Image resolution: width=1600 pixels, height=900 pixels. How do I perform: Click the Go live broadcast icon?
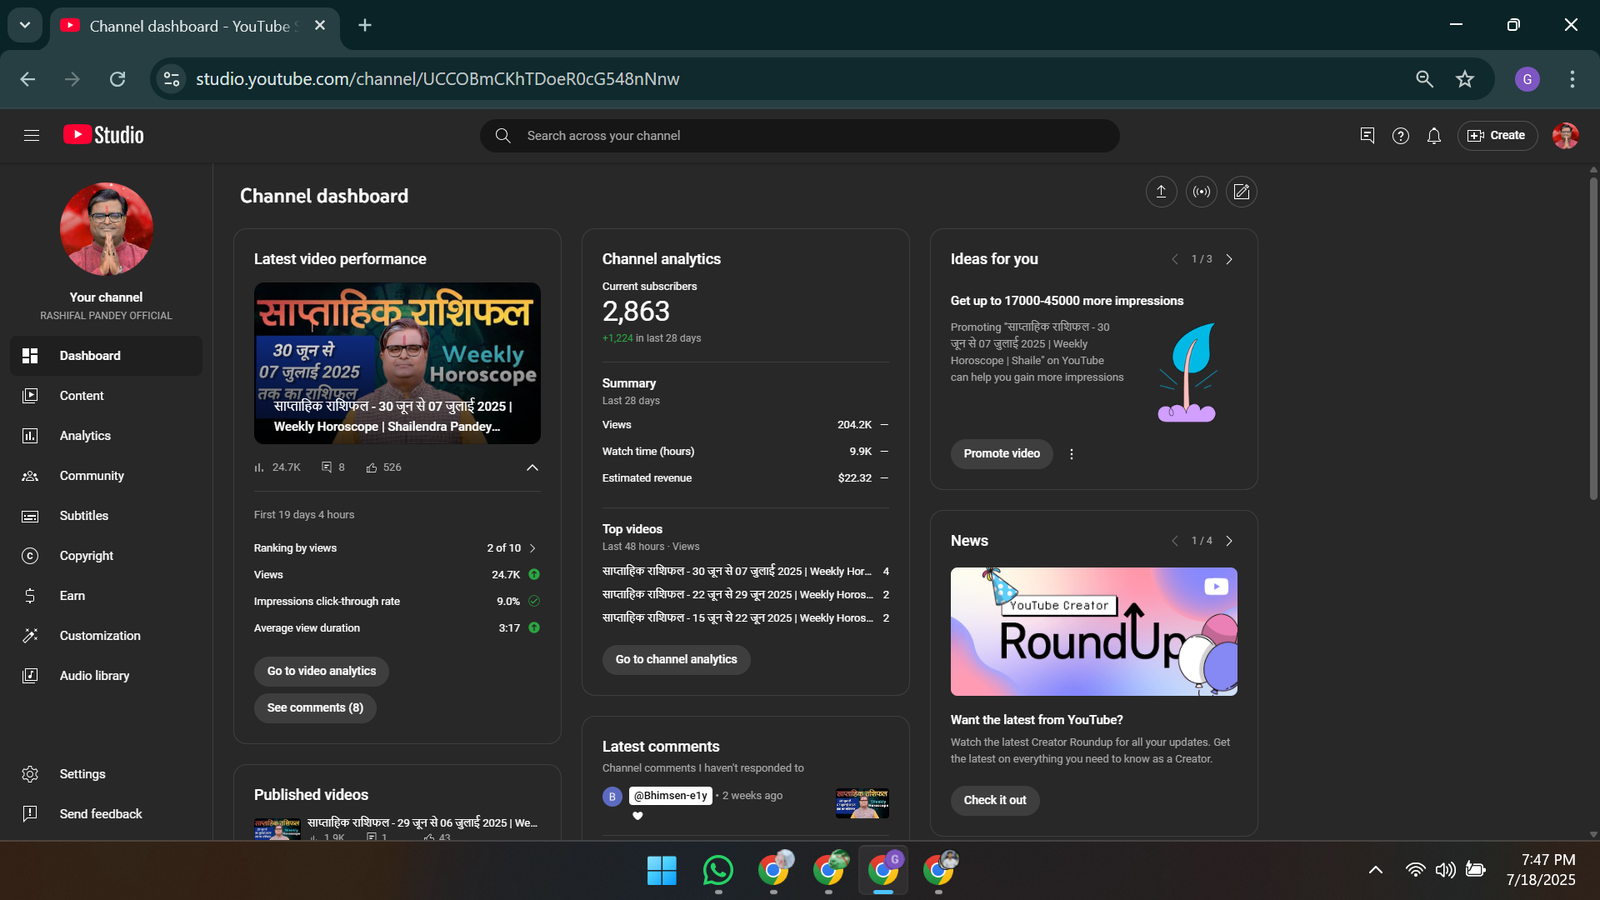[1201, 192]
